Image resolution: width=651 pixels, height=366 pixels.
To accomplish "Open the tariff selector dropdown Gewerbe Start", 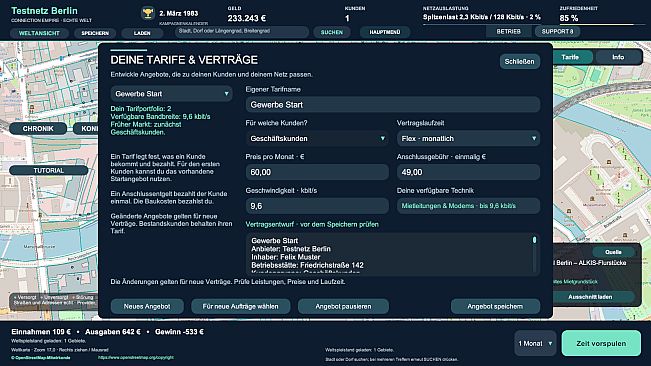I will pyautogui.click(x=171, y=94).
